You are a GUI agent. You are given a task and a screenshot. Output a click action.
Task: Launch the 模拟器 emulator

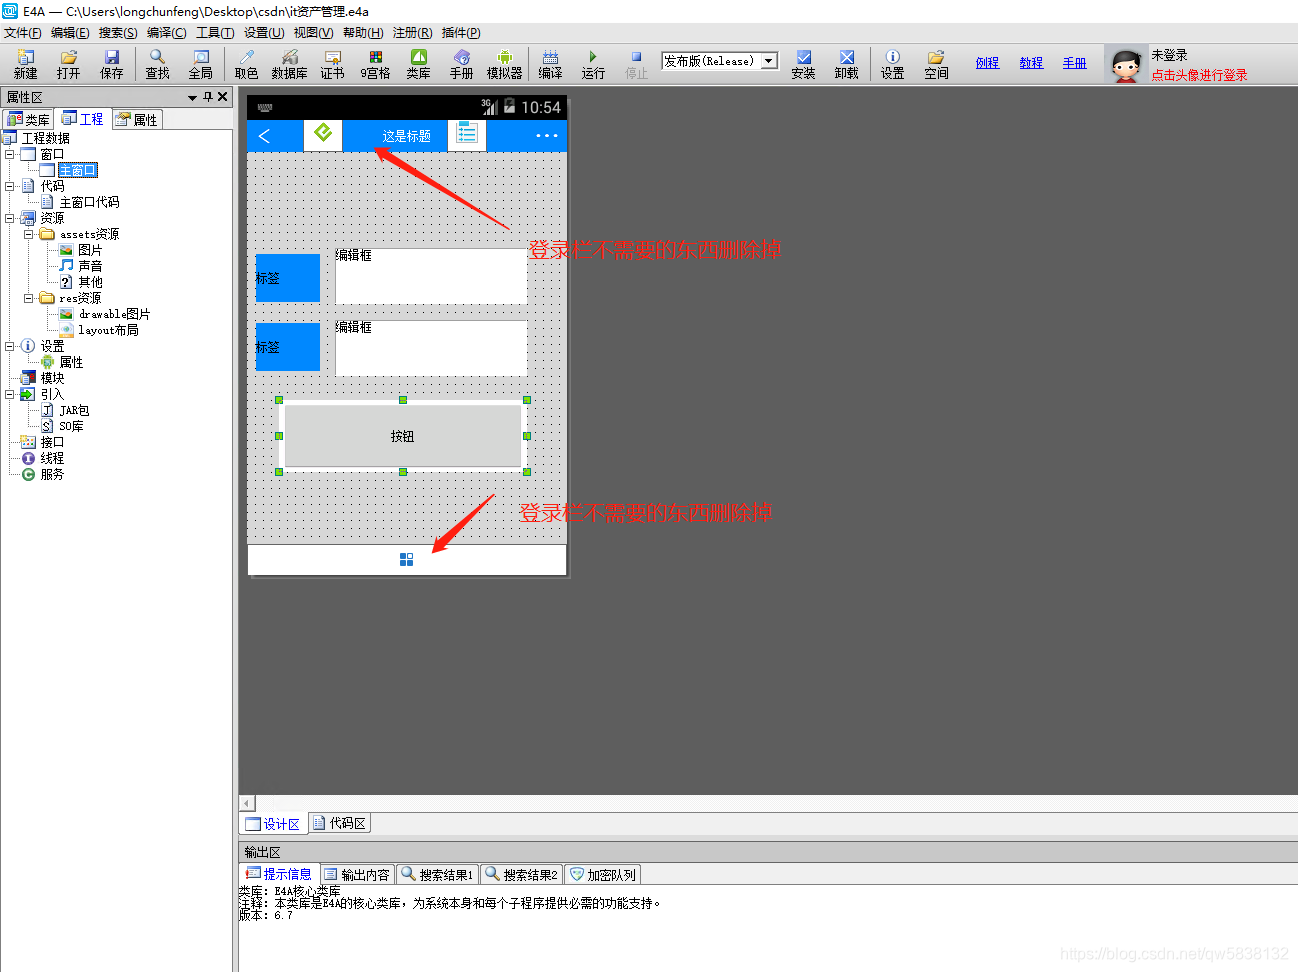click(504, 64)
